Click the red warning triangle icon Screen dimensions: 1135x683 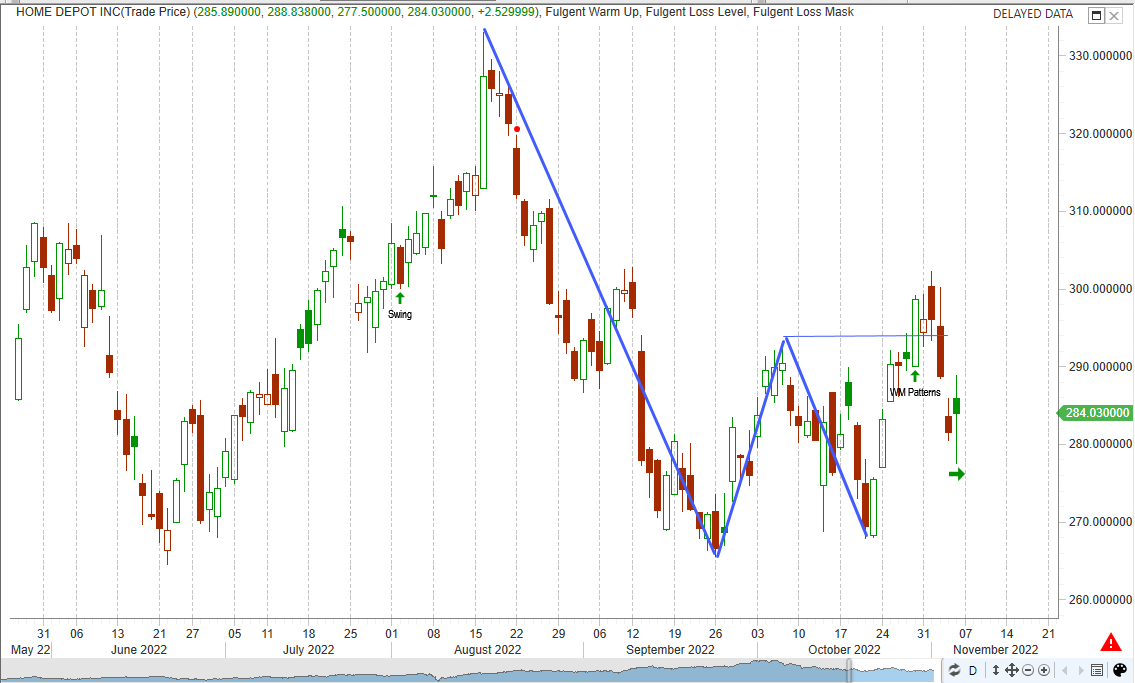[x=1110, y=642]
